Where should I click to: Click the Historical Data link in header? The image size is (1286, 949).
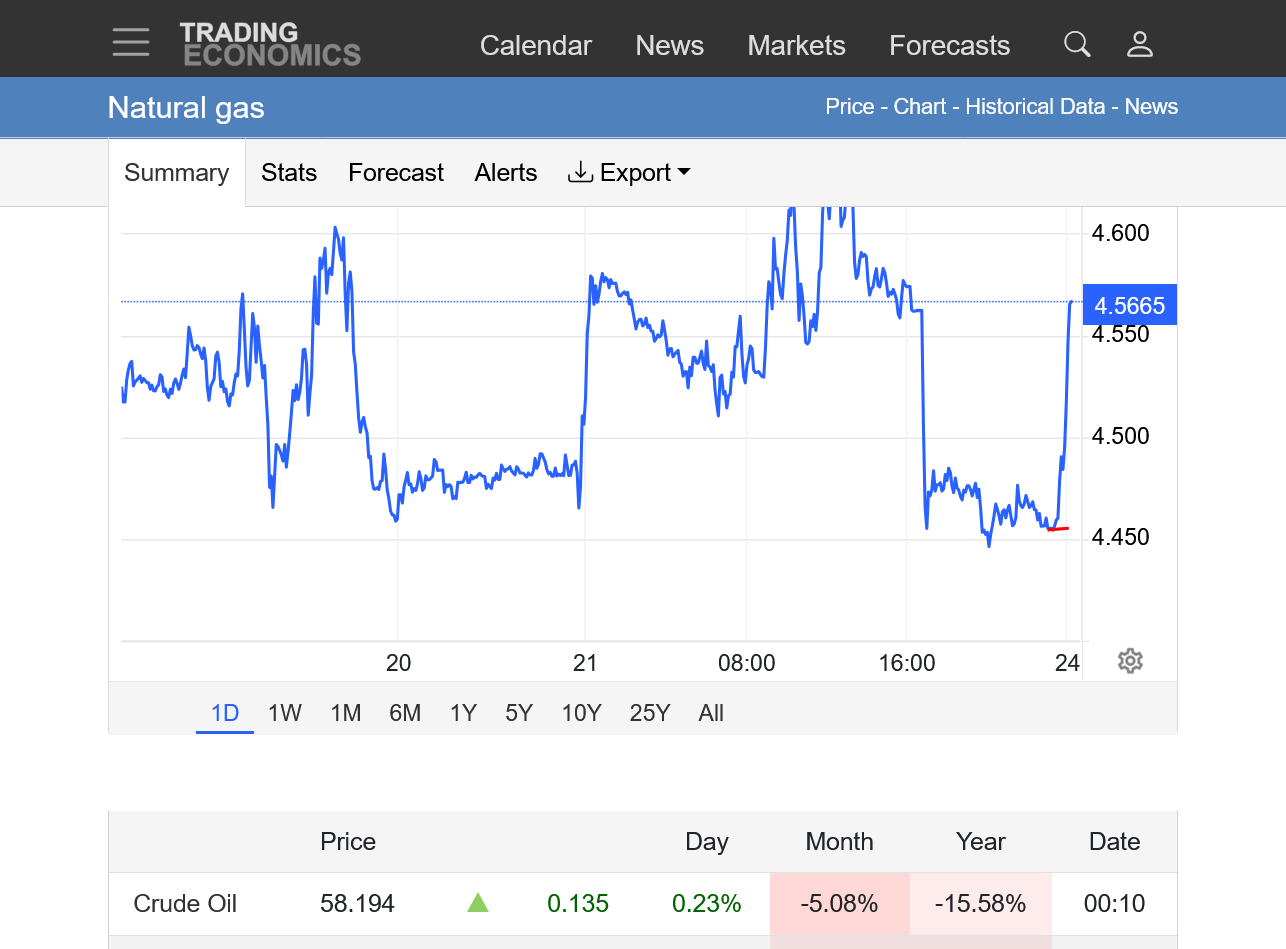1034,107
